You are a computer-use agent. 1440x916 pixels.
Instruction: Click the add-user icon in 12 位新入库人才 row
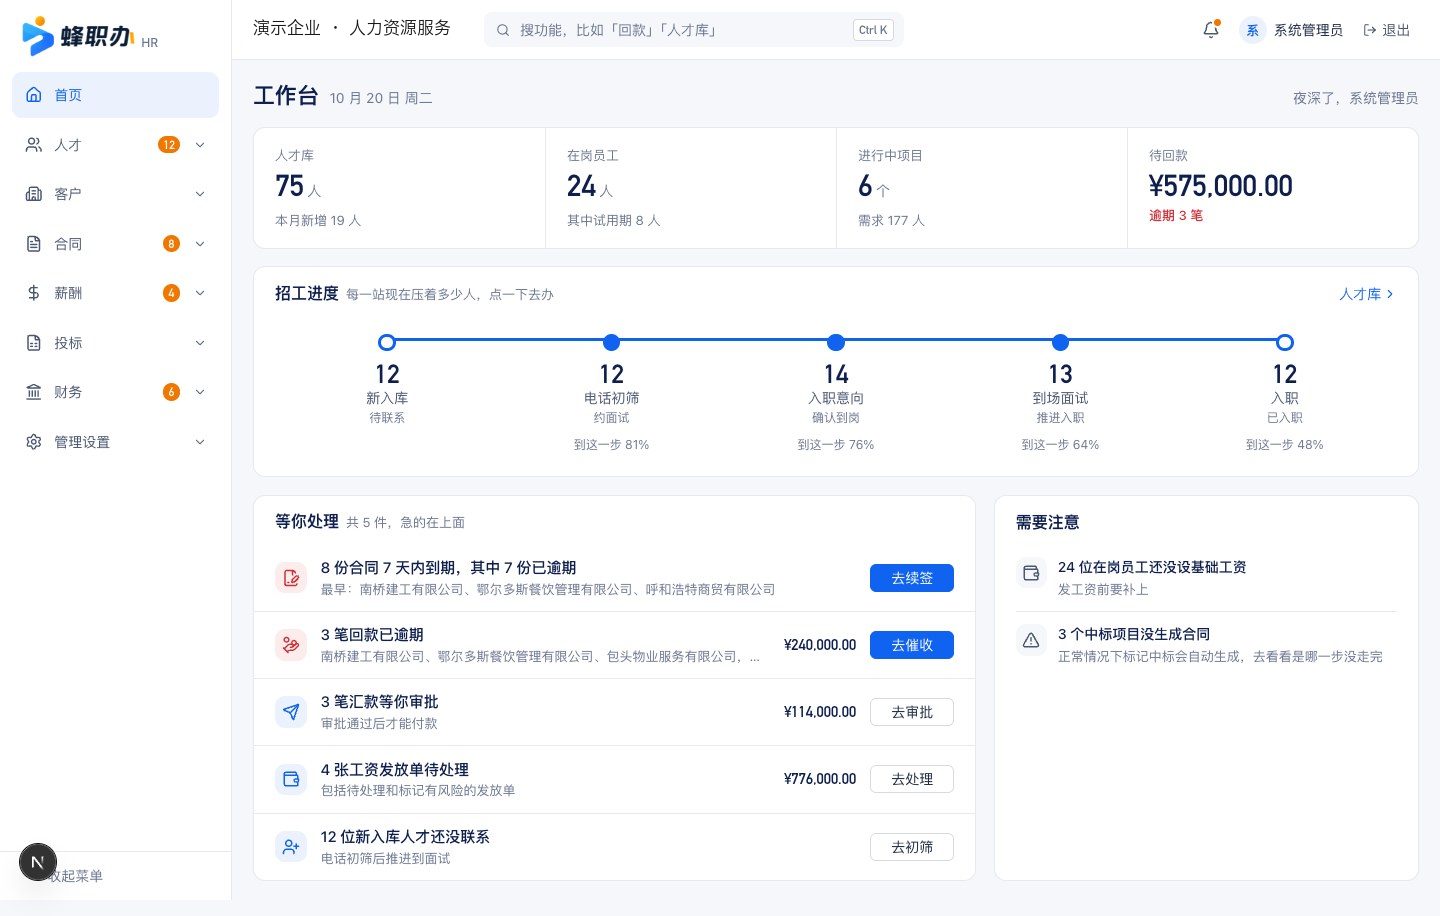click(x=291, y=847)
